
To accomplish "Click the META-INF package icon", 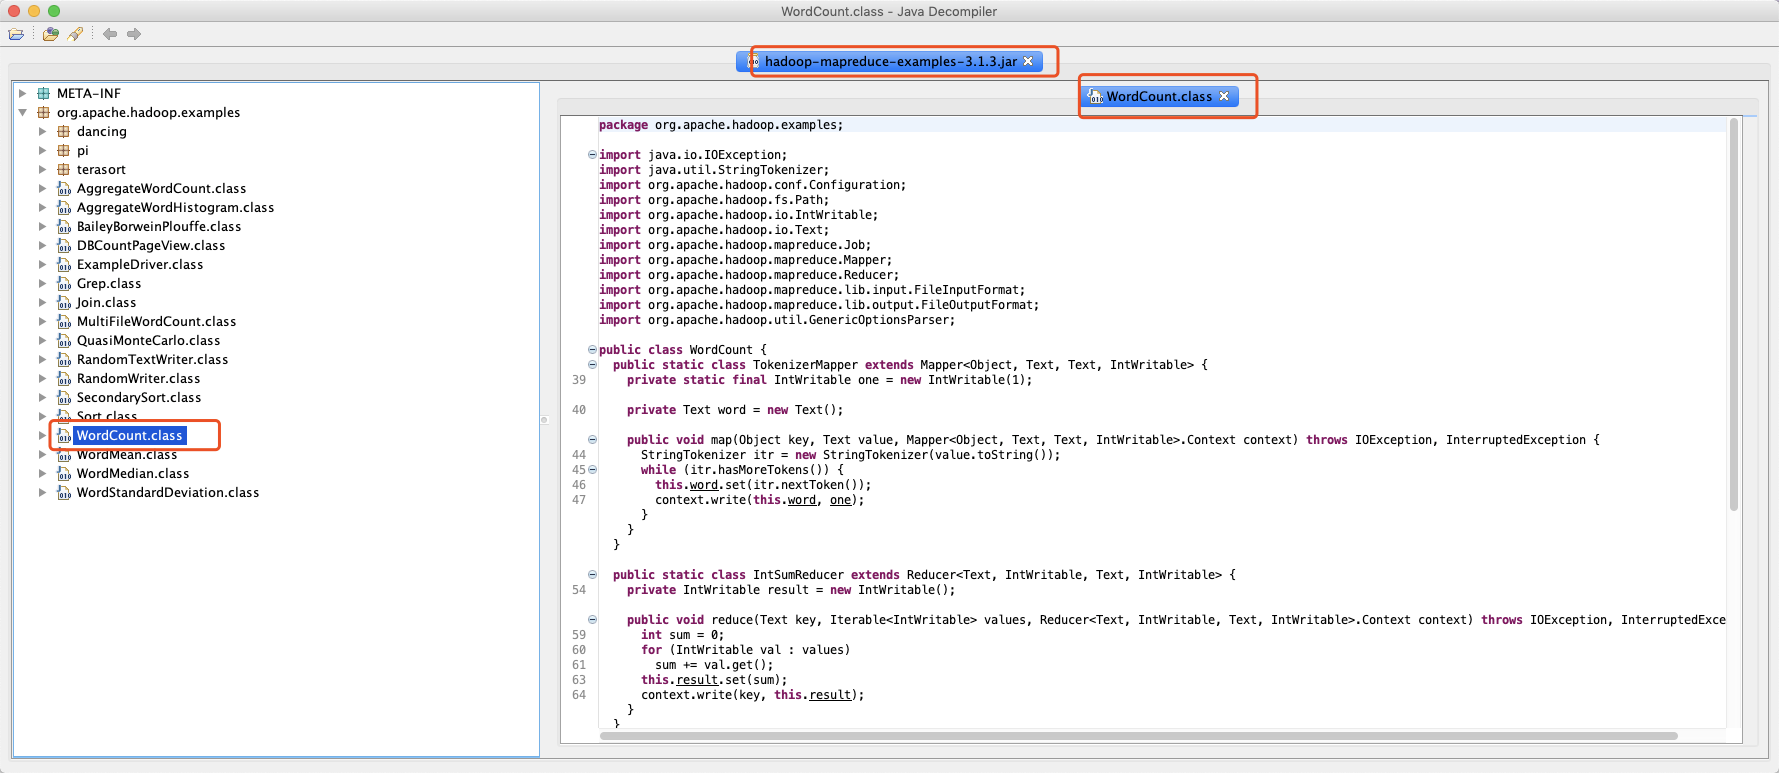I will [x=43, y=93].
